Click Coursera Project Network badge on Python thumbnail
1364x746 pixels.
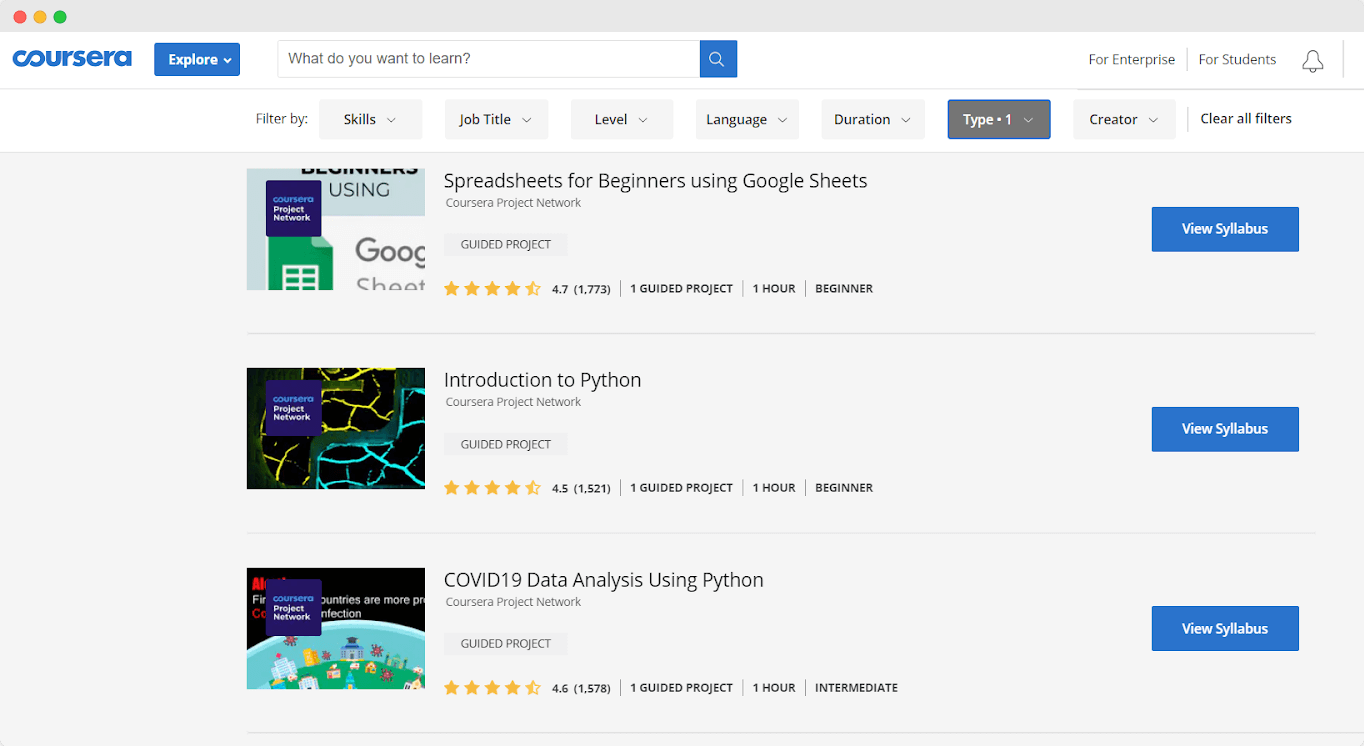point(293,408)
